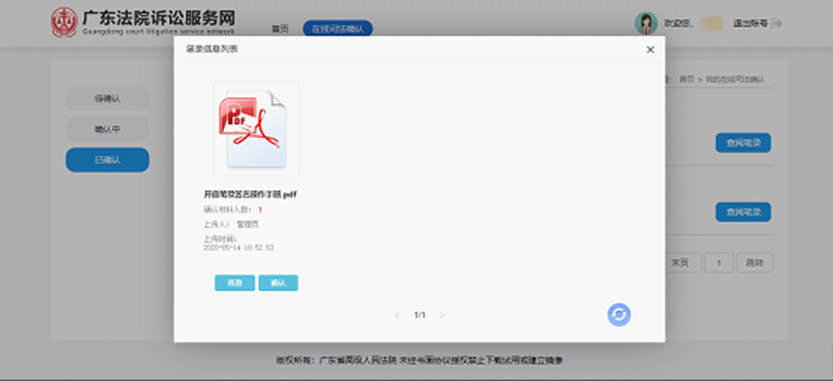Image resolution: width=833 pixels, height=381 pixels.
Task: Click the 查看 button under the PDF
Action: coord(235,283)
